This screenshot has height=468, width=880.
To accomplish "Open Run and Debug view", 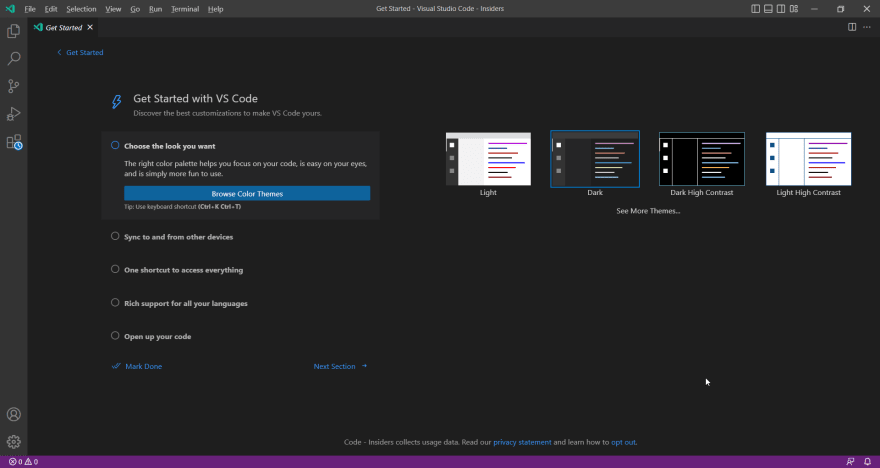I will pyautogui.click(x=13, y=114).
